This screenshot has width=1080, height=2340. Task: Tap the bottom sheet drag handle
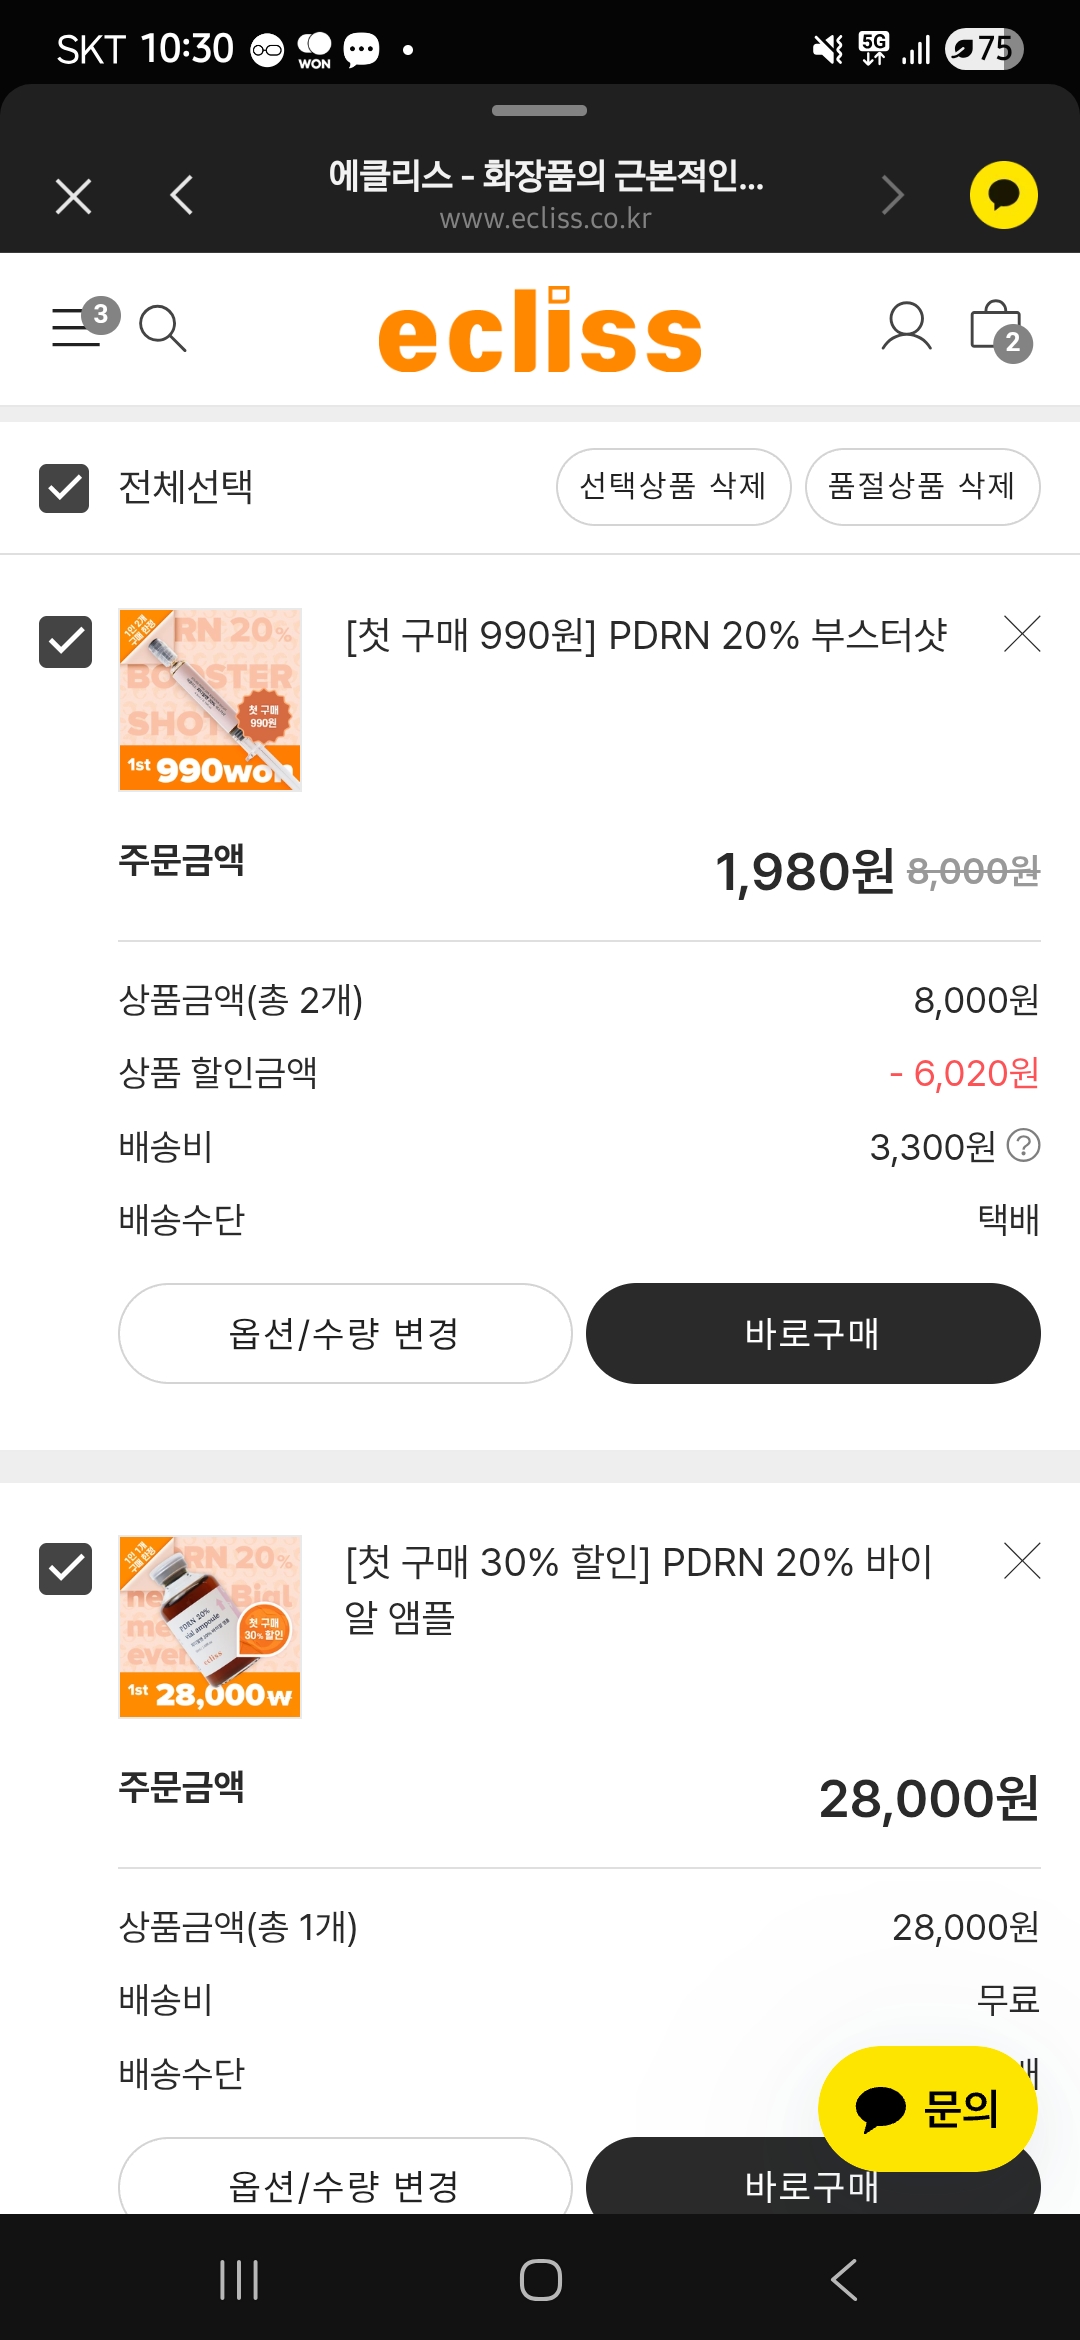tap(539, 111)
